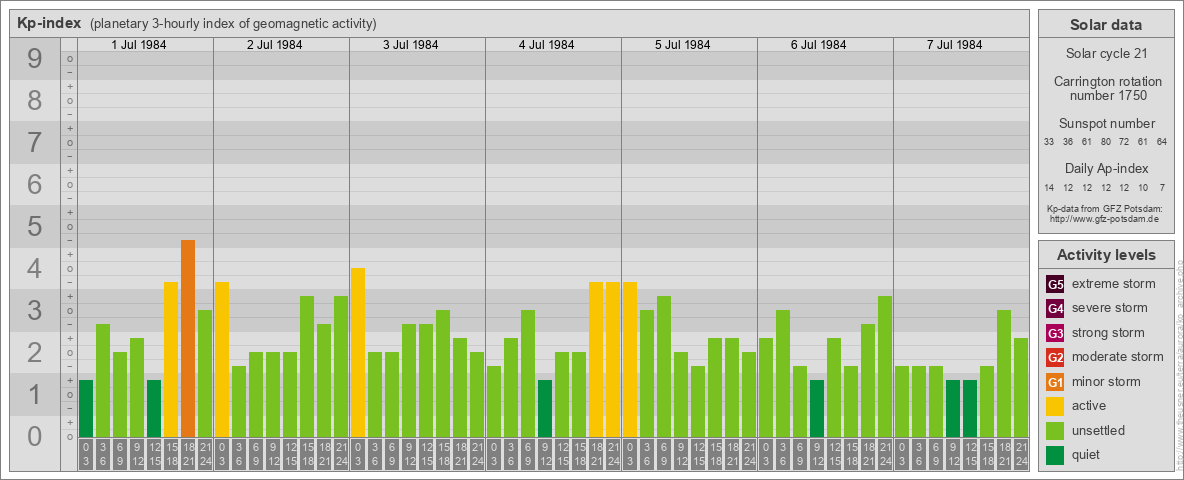Click the Ap-index value 7
The height and width of the screenshot is (480, 1184).
[1161, 187]
